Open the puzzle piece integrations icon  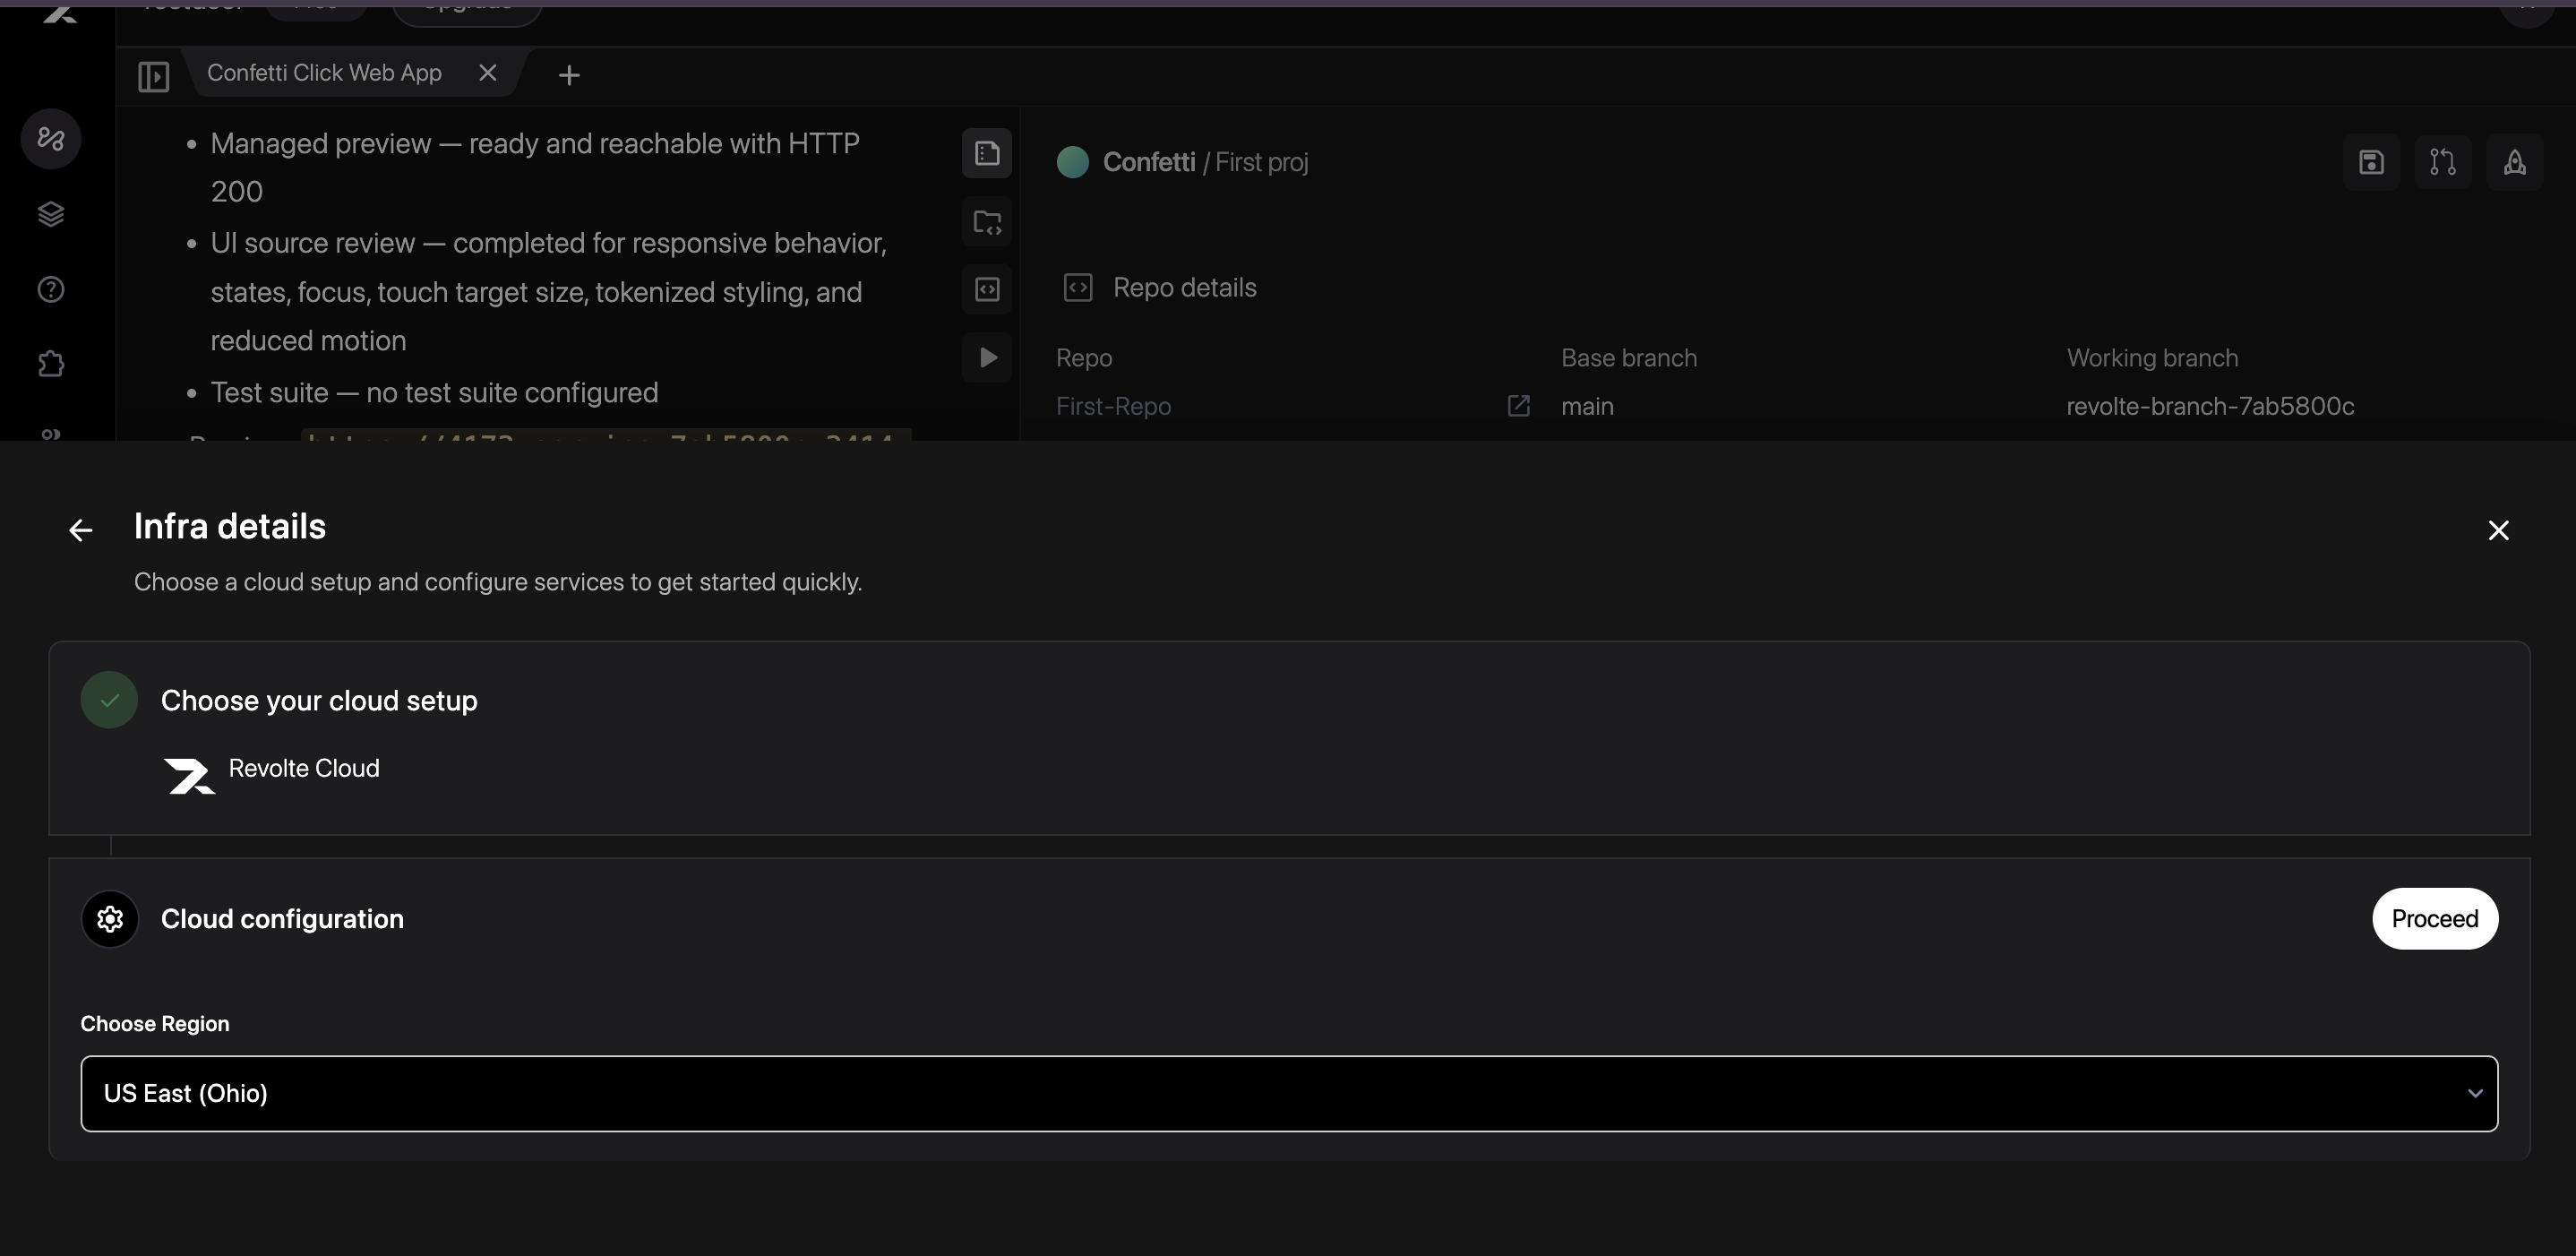(51, 364)
